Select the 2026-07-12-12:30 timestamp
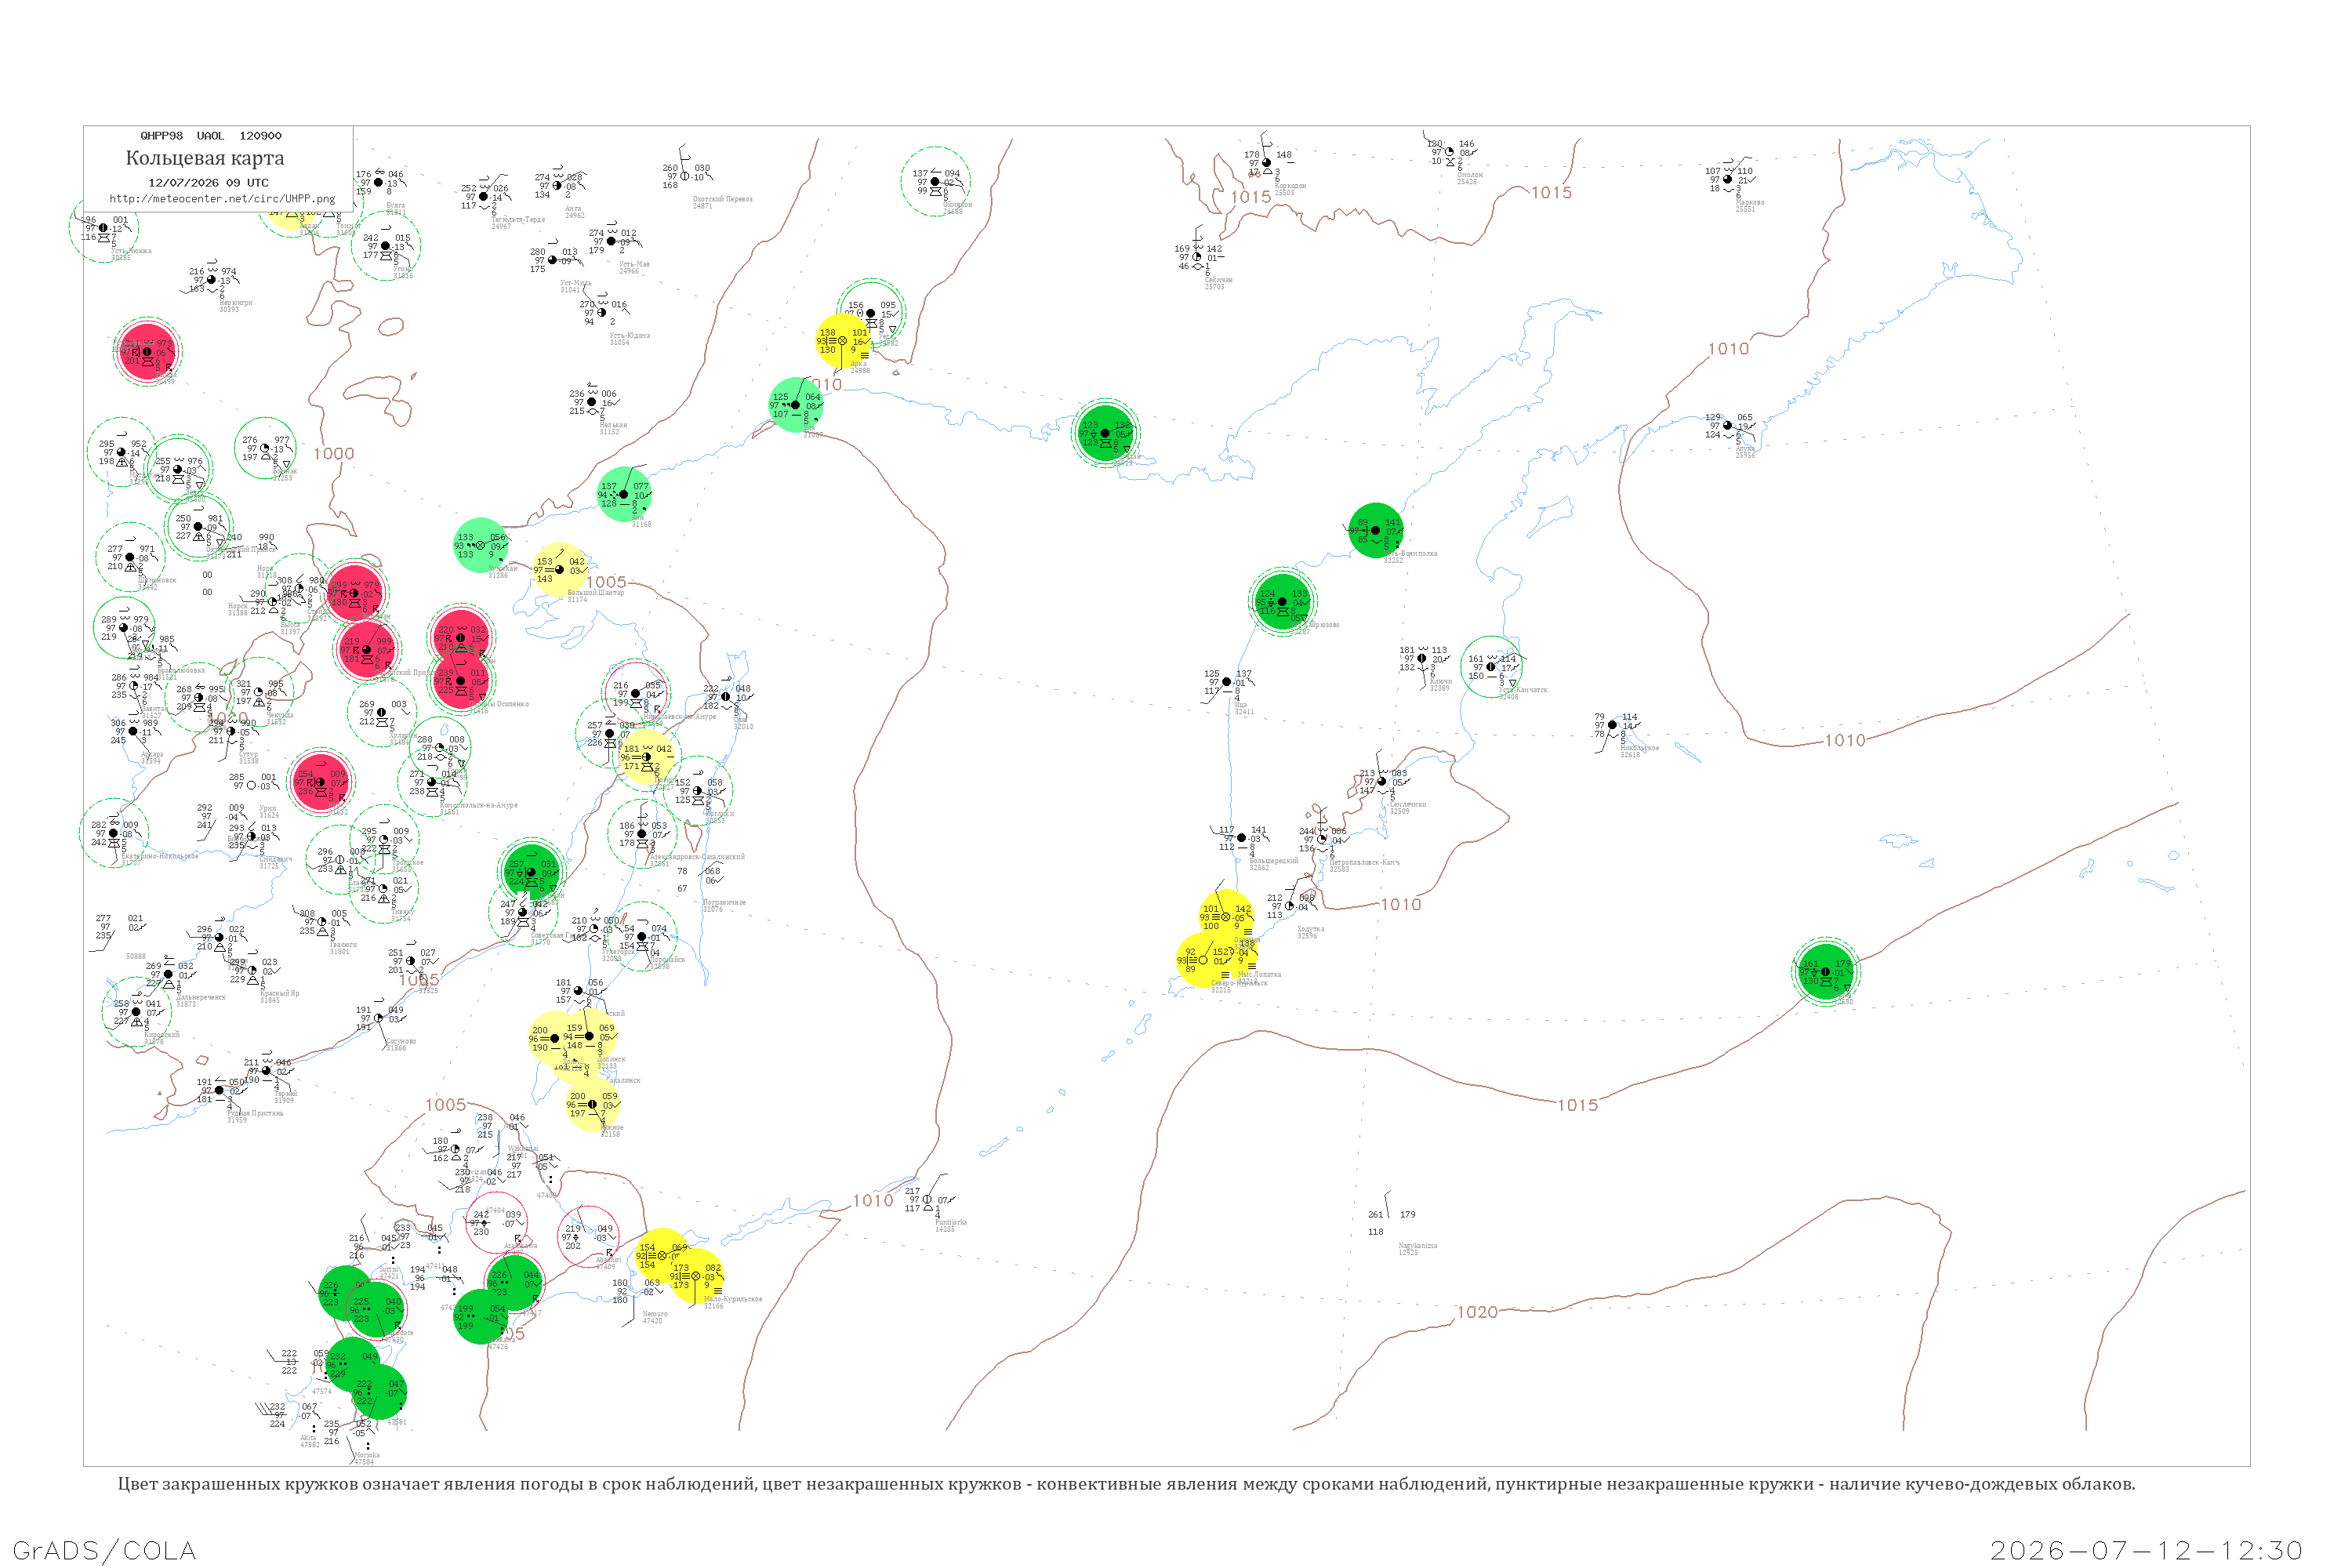 click(x=2146, y=1550)
